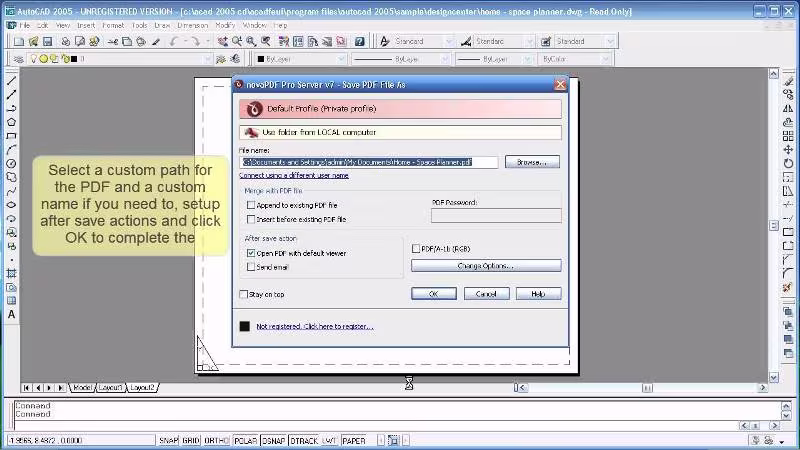Open the ByColor plot style dropdown
The height and width of the screenshot is (450, 800).
tap(605, 59)
